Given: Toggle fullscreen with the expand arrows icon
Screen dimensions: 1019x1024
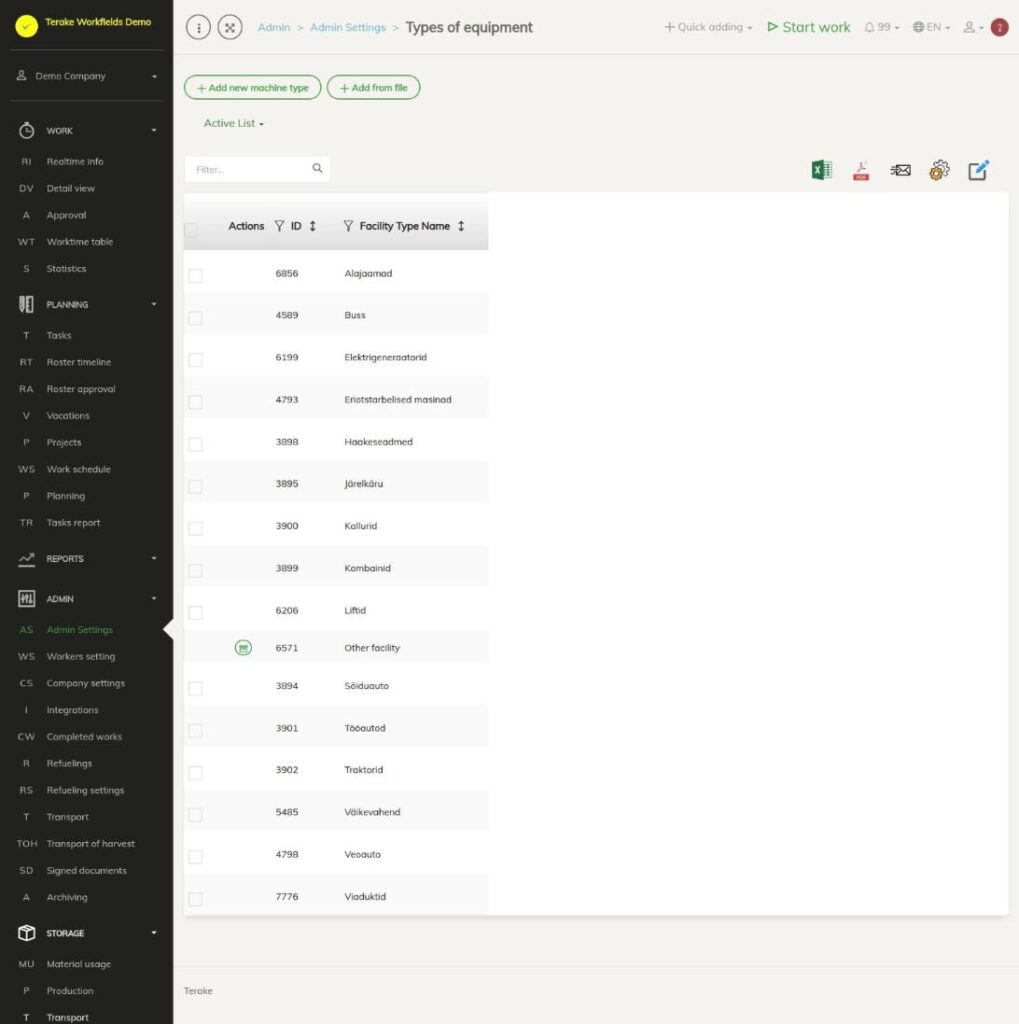Looking at the screenshot, I should (230, 27).
